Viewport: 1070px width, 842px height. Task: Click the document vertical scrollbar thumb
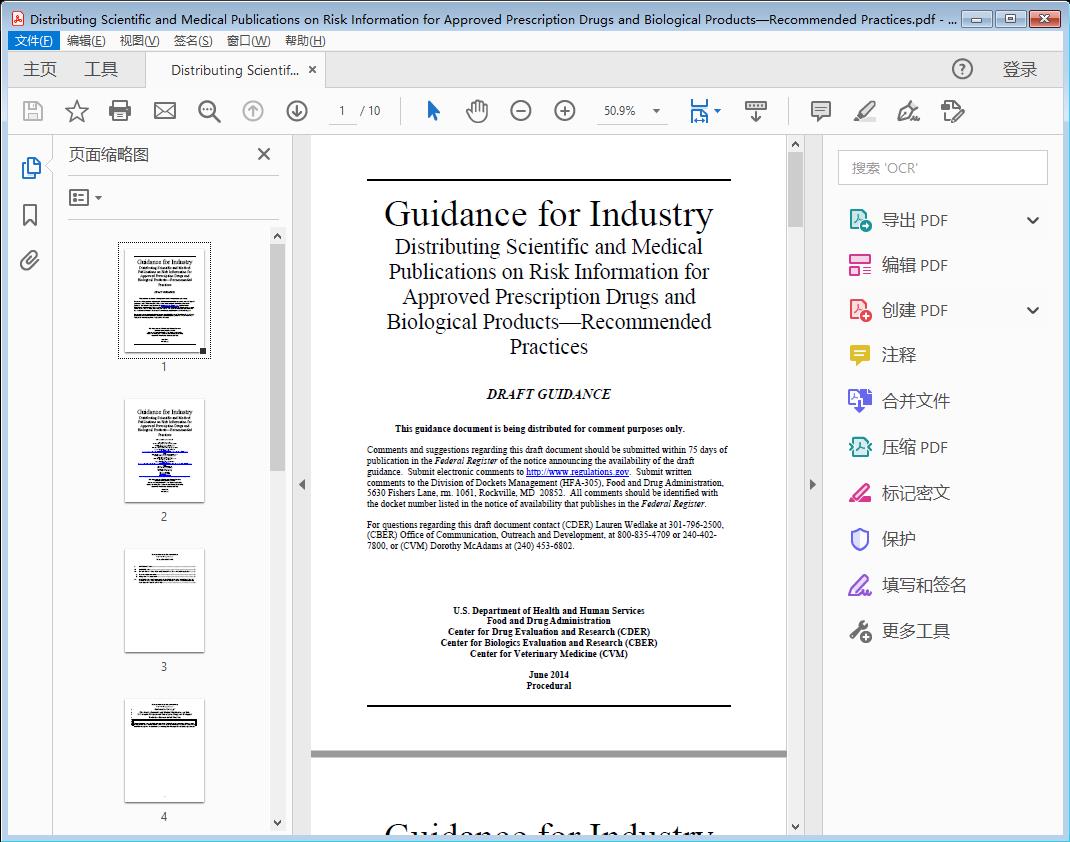click(795, 190)
